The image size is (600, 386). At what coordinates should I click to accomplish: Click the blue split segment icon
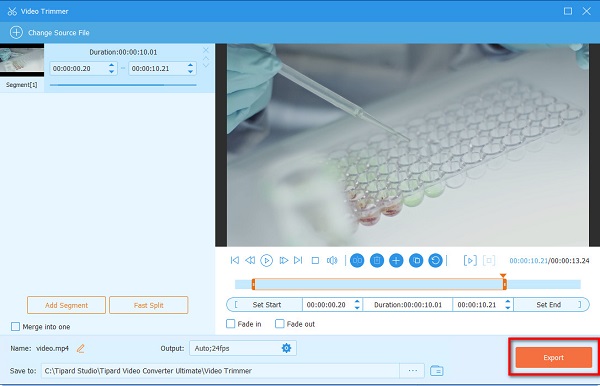click(357, 261)
